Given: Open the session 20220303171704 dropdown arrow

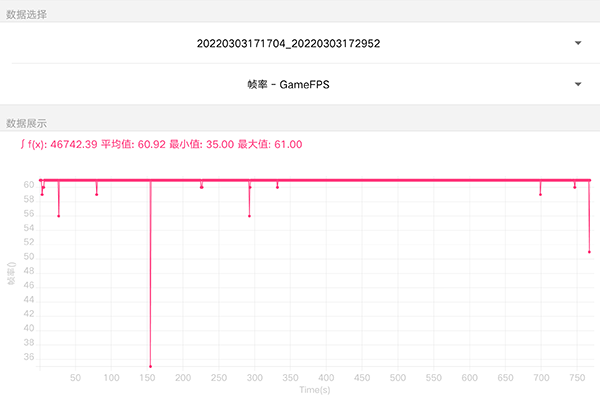Looking at the screenshot, I should click(578, 43).
